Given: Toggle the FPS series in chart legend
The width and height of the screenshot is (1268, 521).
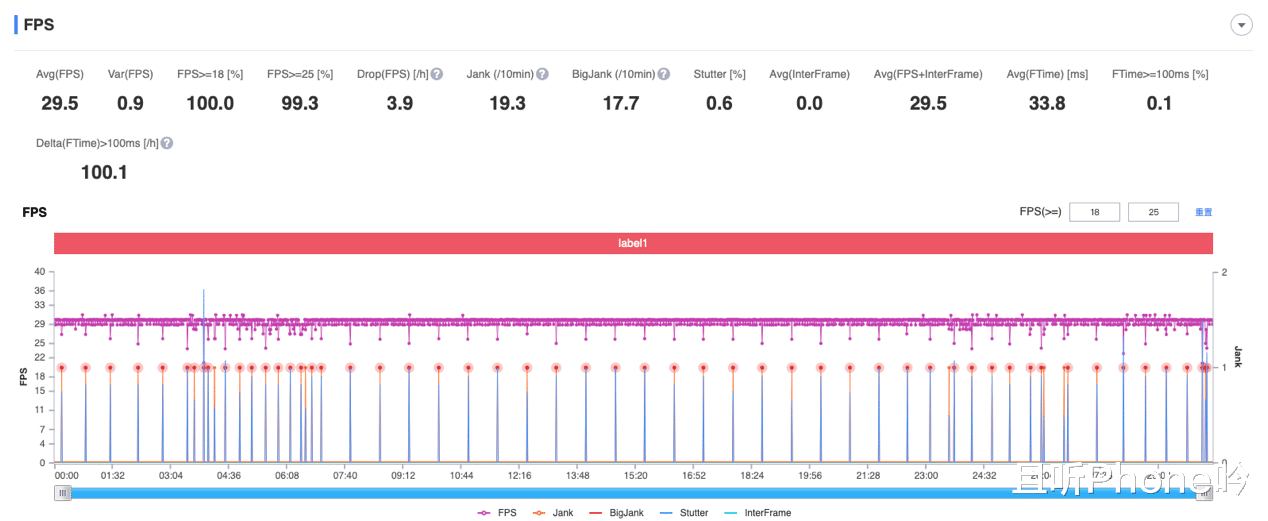Looking at the screenshot, I should pyautogui.click(x=498, y=513).
